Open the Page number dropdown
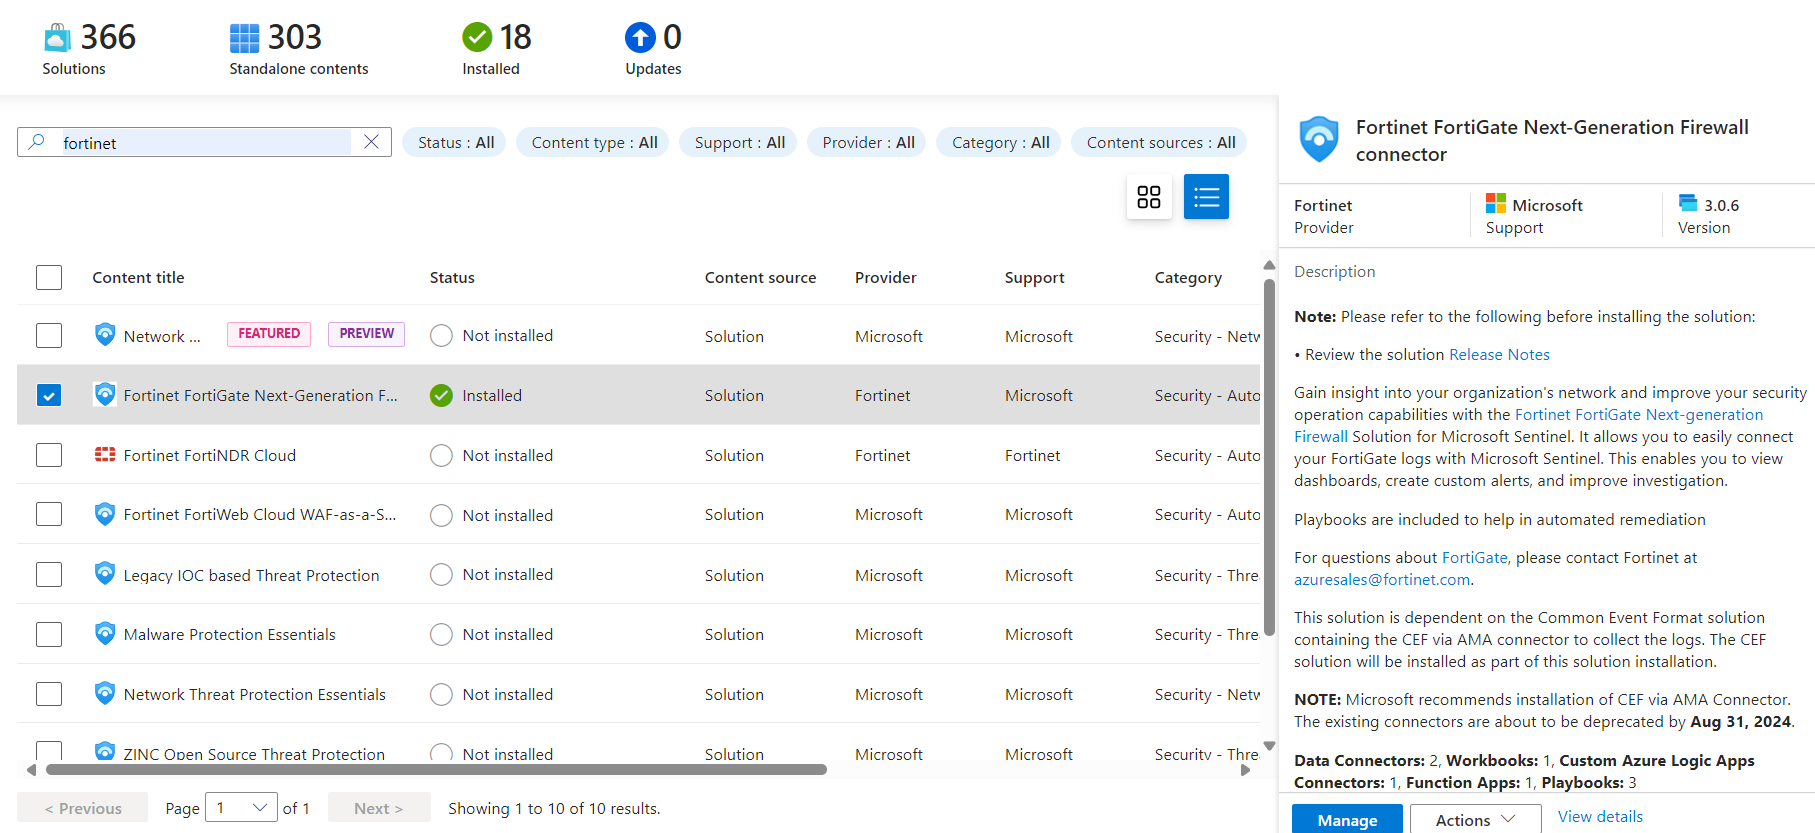1815x833 pixels. (x=241, y=807)
